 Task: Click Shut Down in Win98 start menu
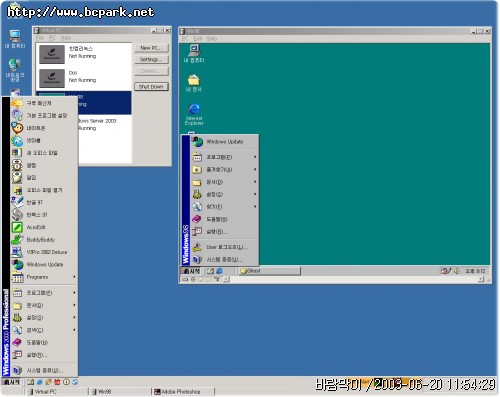point(224,259)
